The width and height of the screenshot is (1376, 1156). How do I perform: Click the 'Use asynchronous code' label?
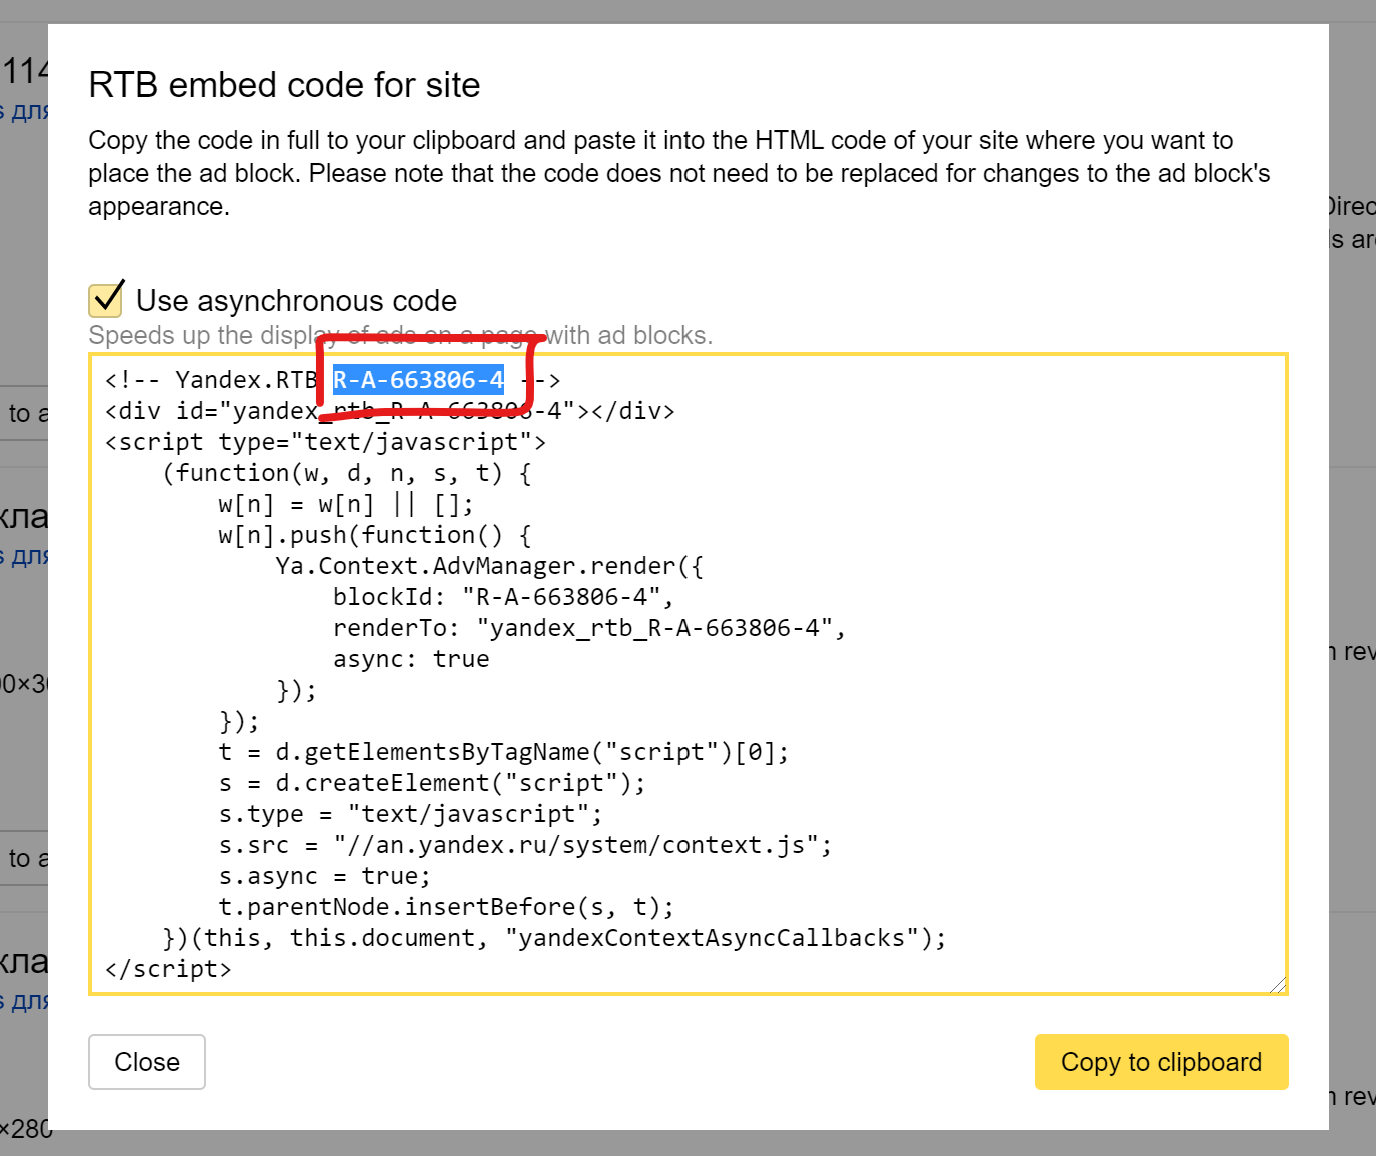(x=296, y=301)
